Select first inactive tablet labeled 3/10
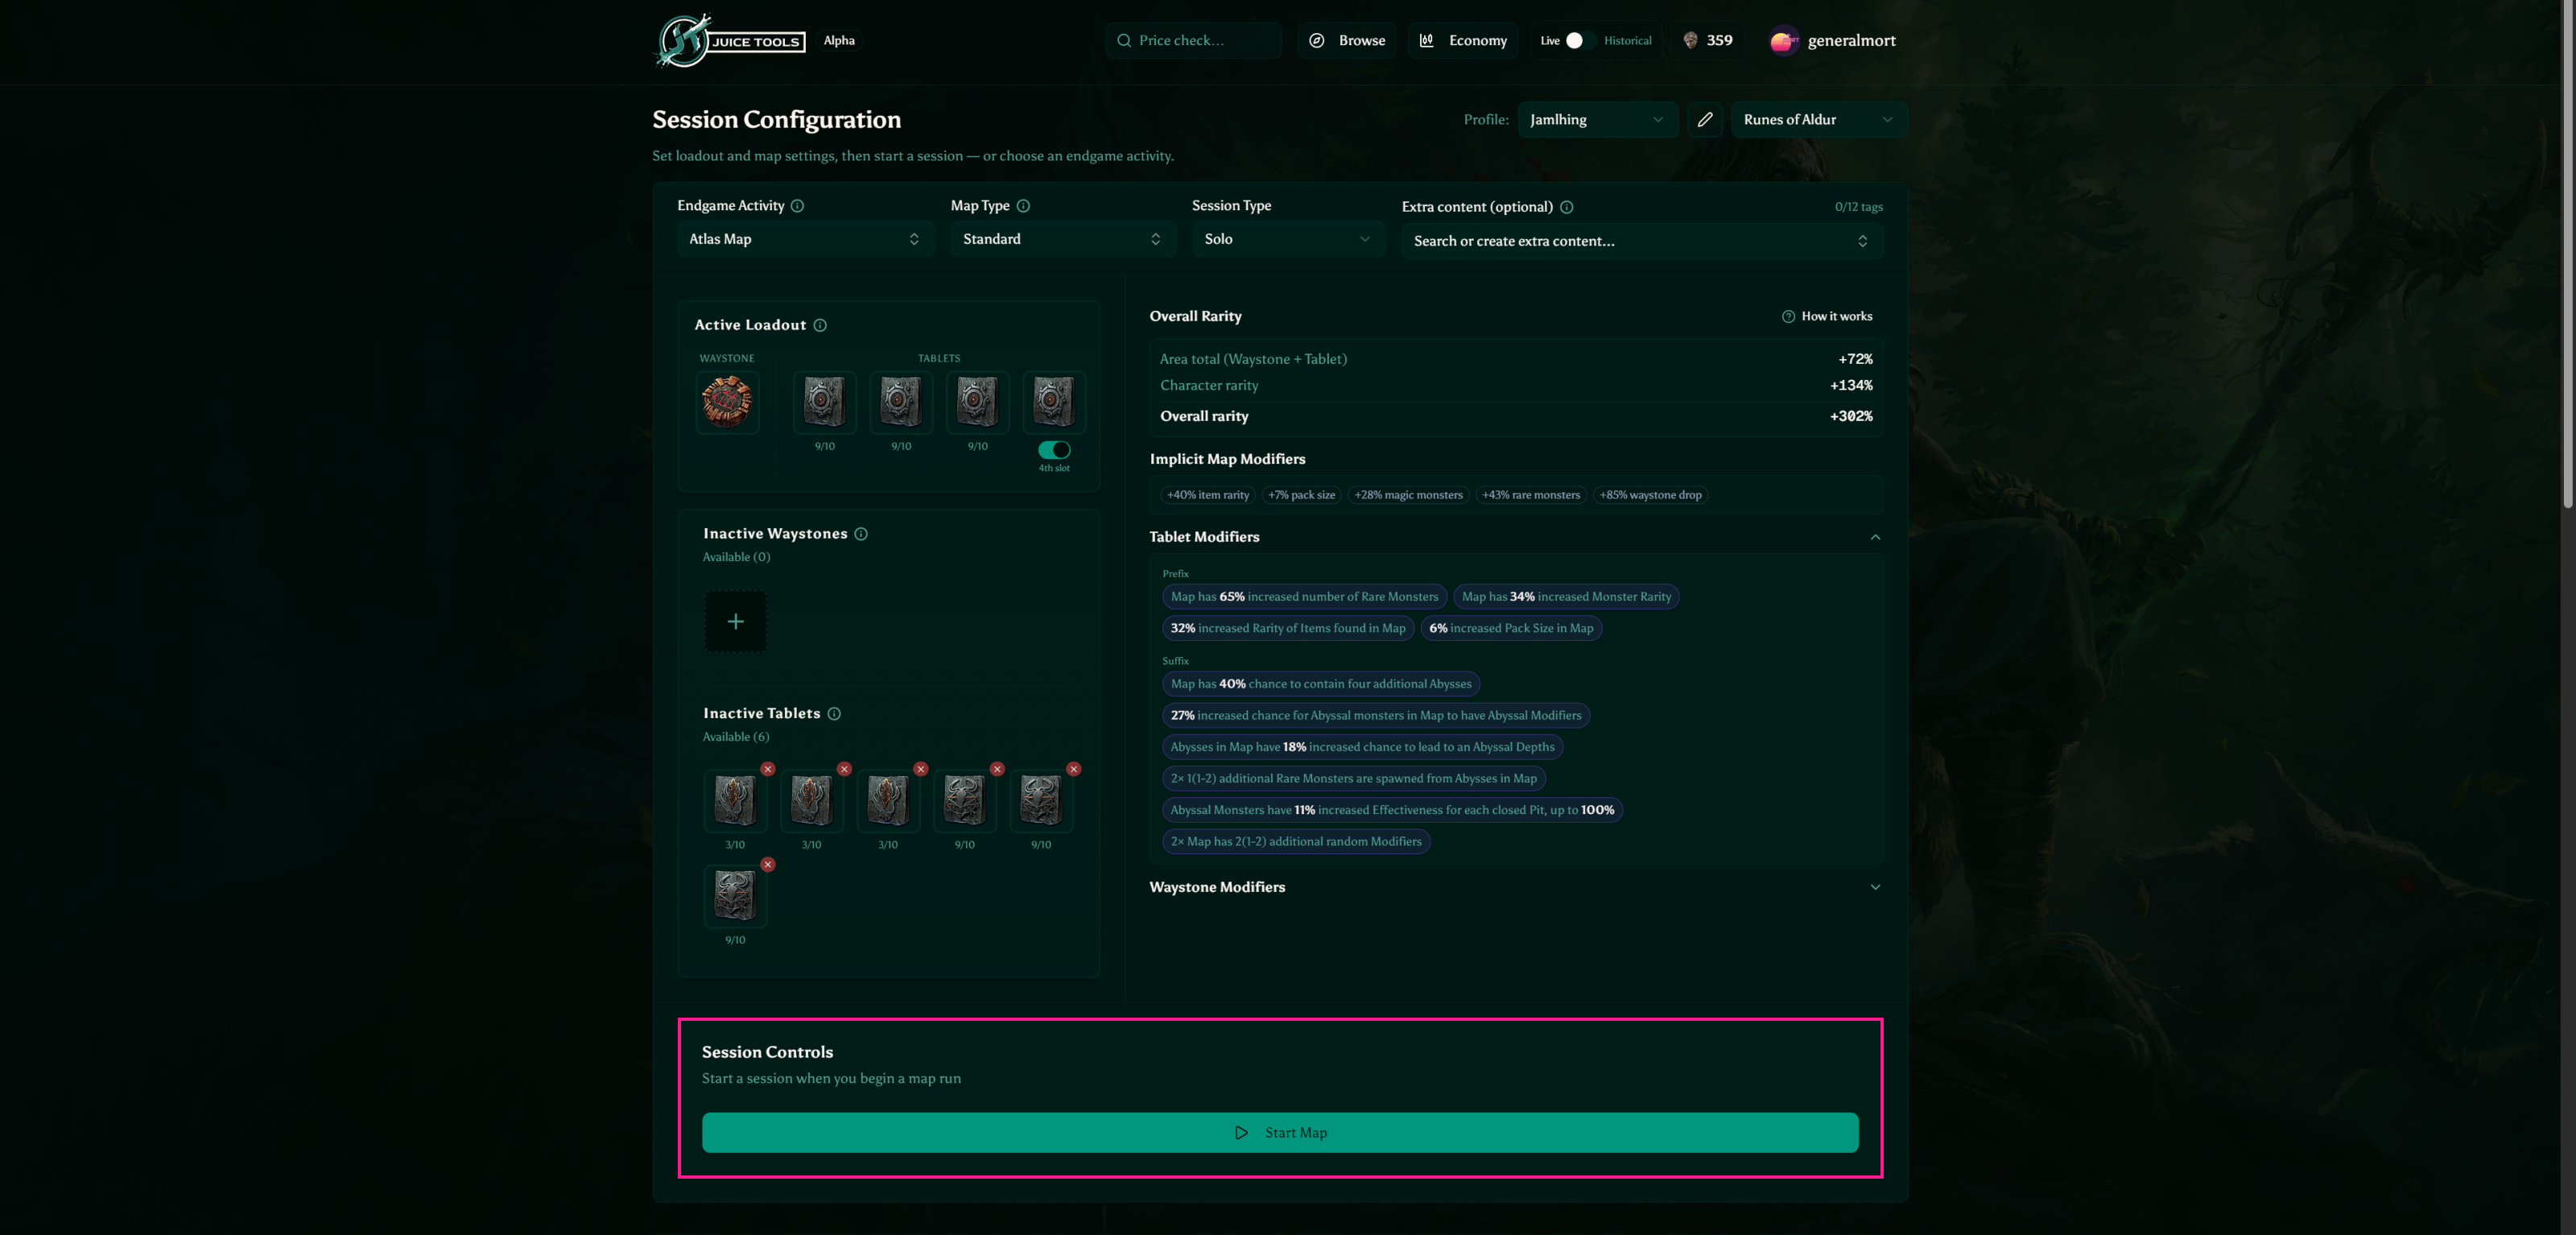The image size is (2576, 1235). coord(735,801)
